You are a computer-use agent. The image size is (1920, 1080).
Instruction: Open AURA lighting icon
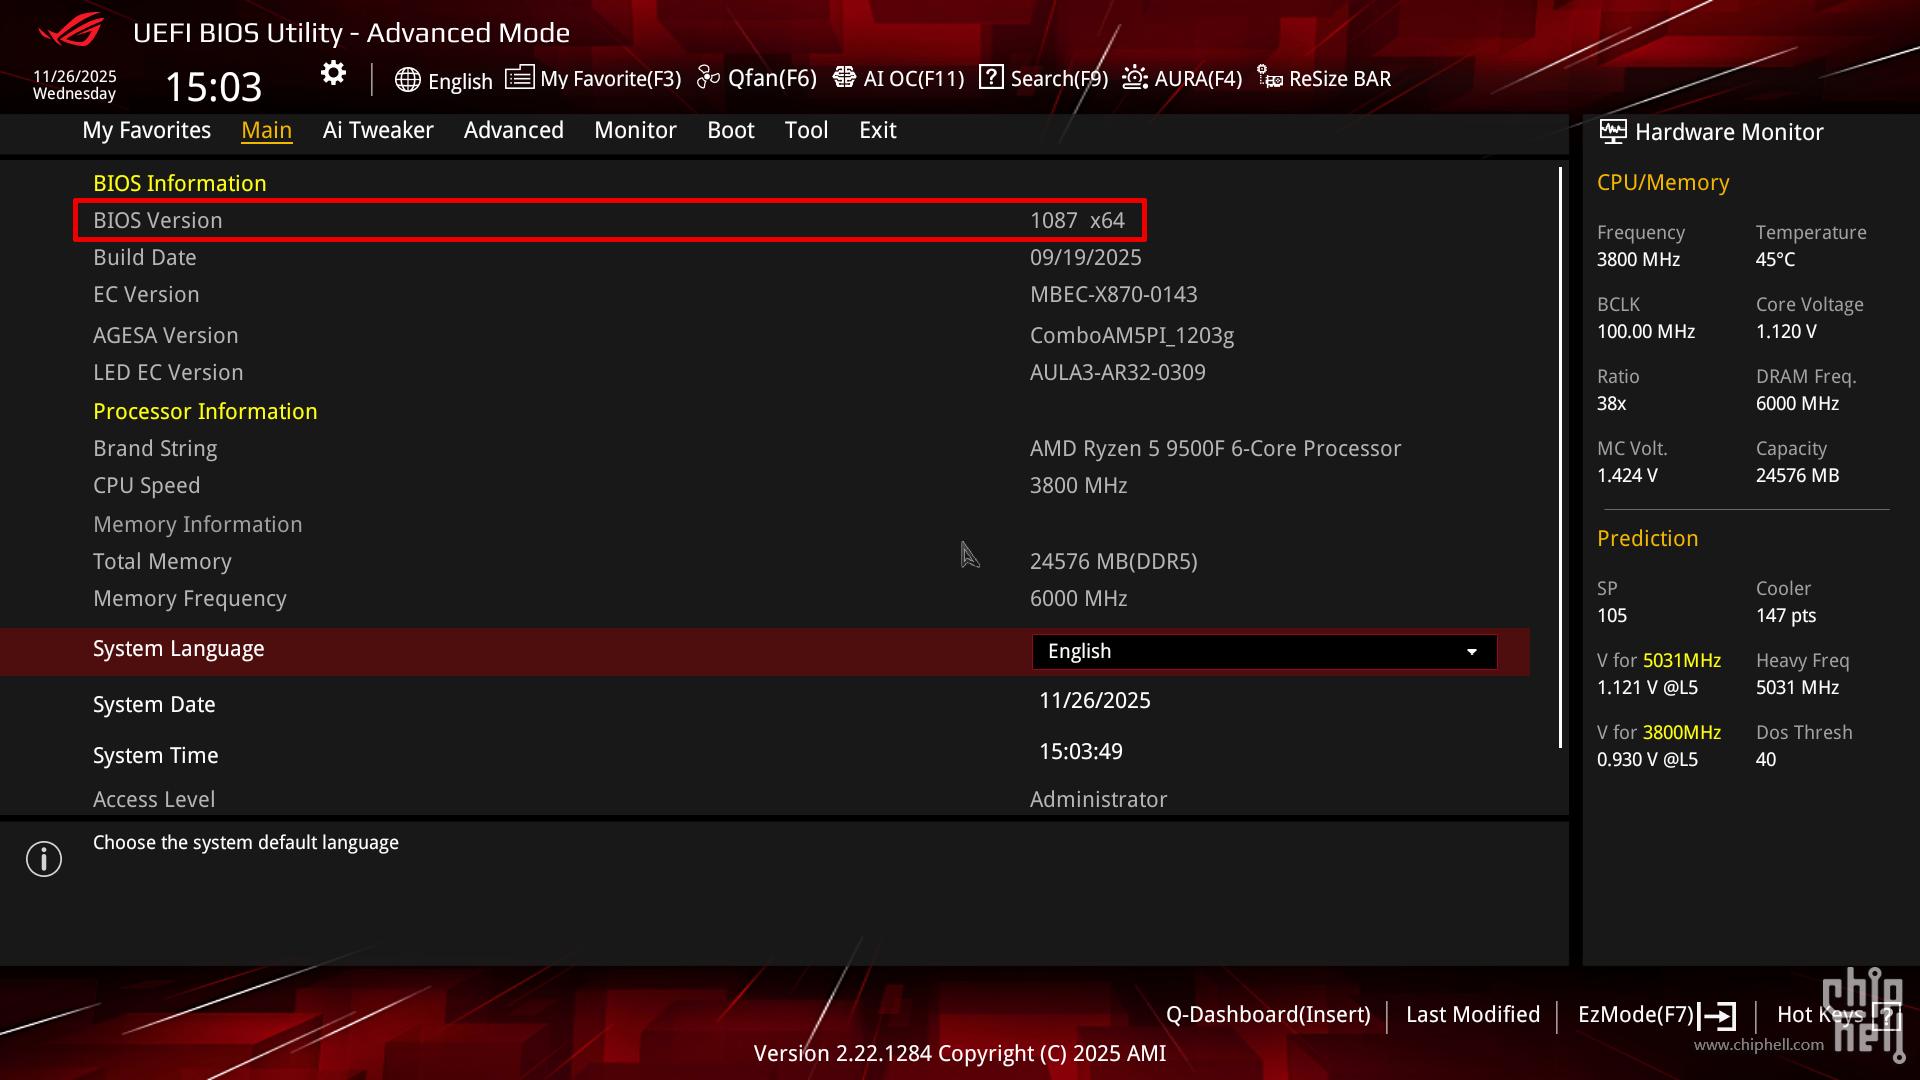(1135, 78)
